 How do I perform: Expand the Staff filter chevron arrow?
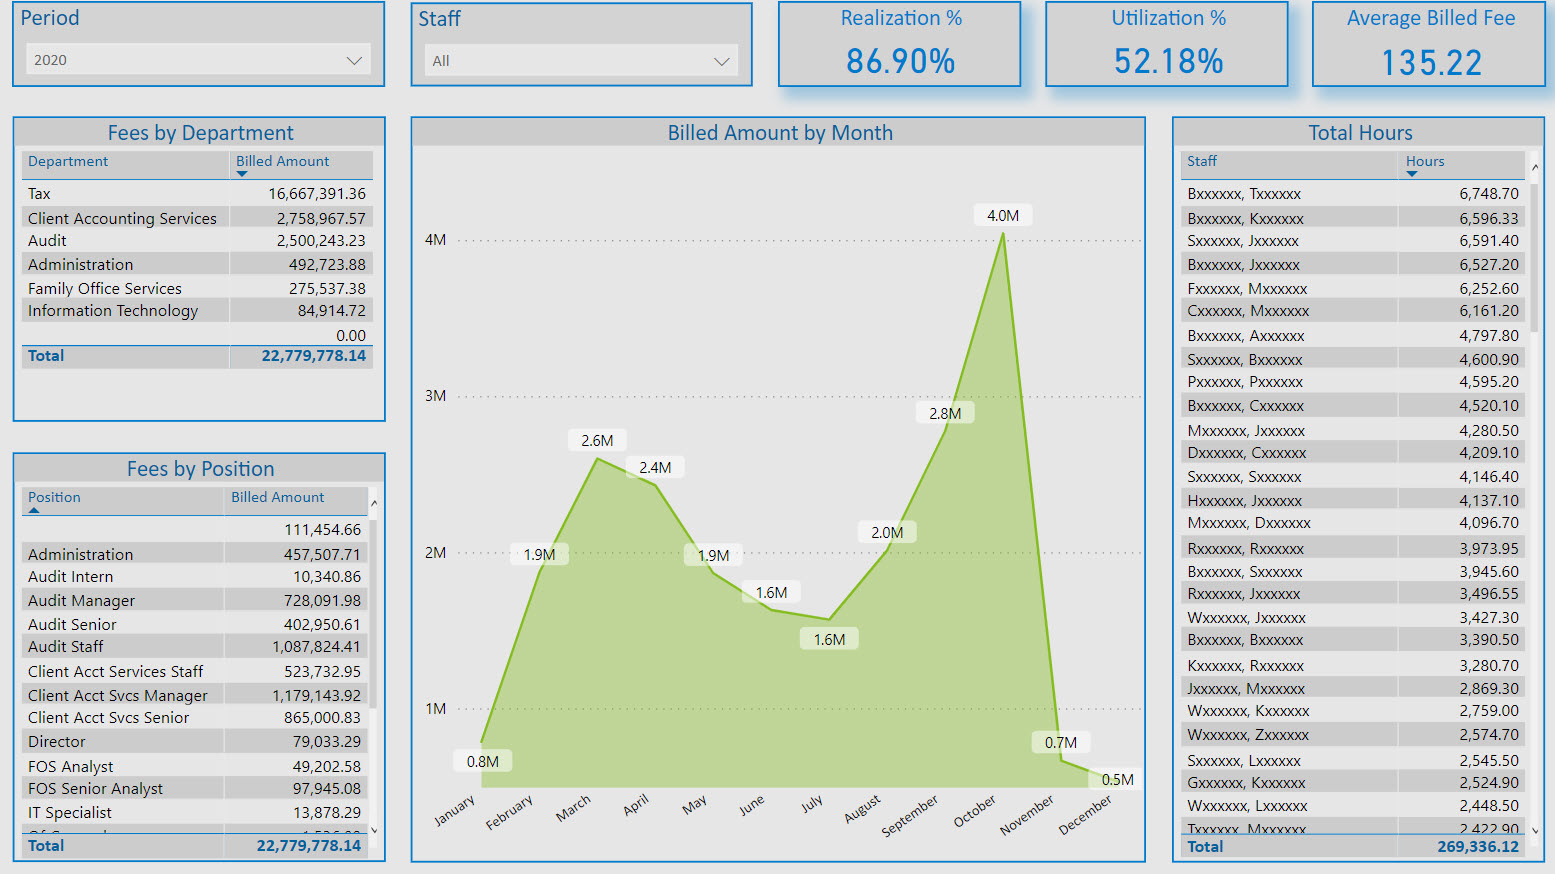coord(721,62)
